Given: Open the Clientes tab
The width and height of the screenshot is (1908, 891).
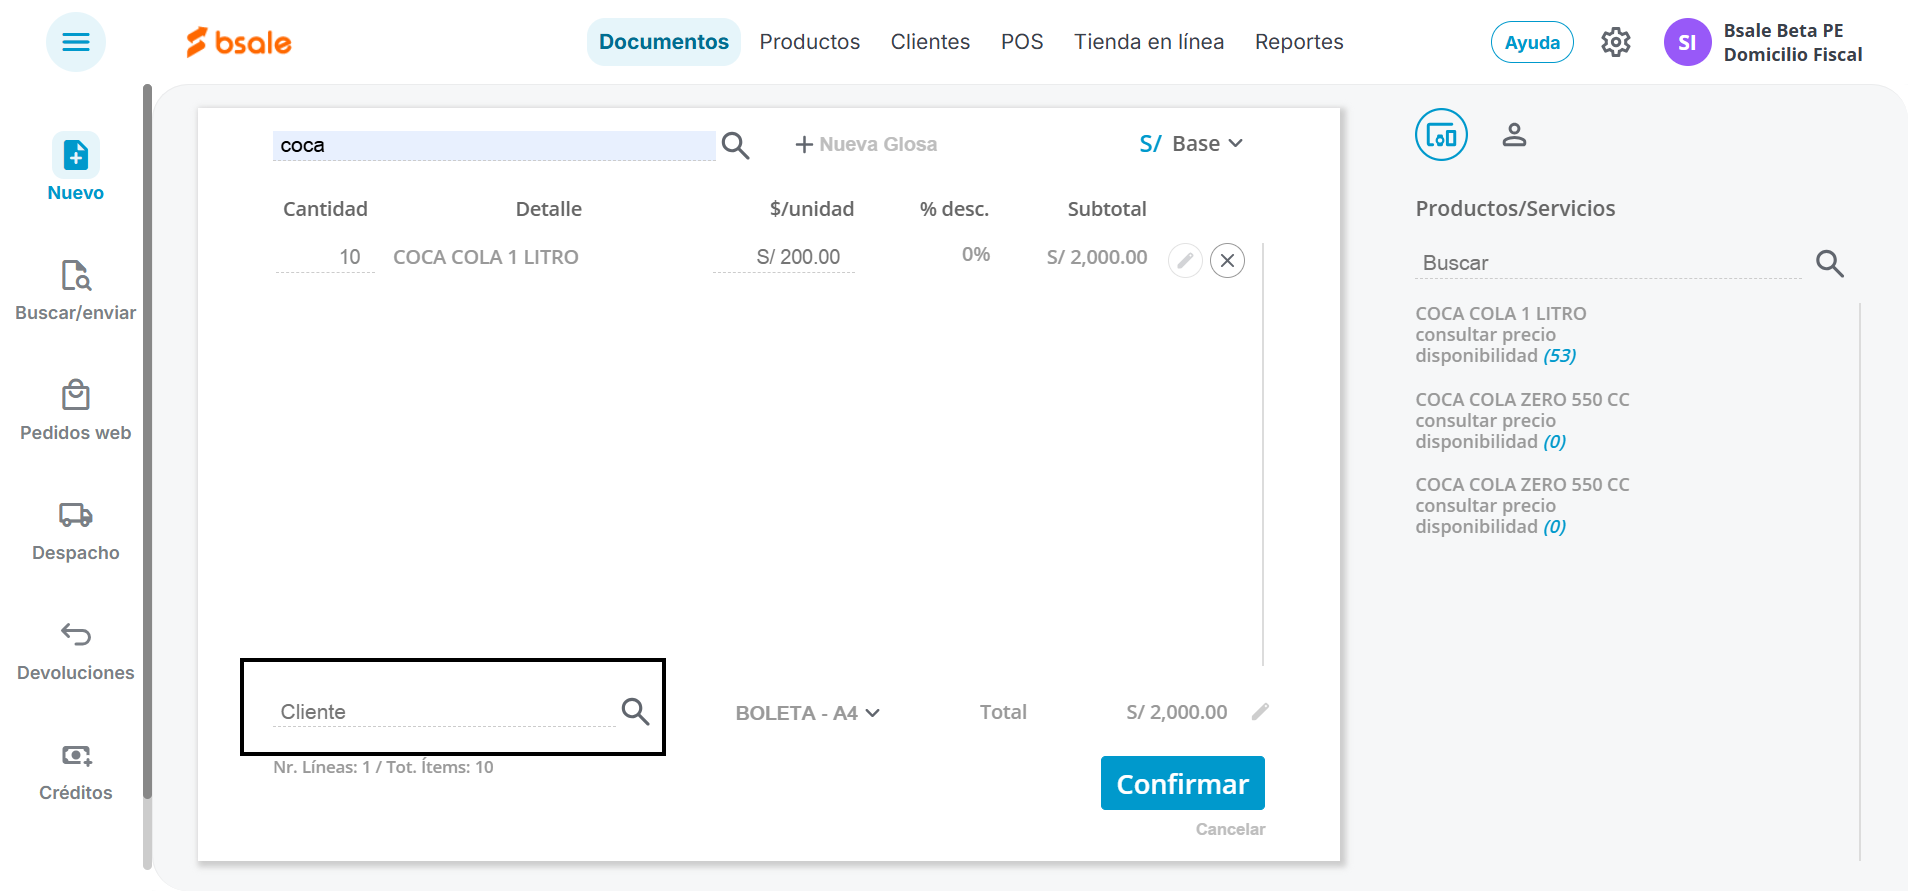Looking at the screenshot, I should tap(930, 42).
